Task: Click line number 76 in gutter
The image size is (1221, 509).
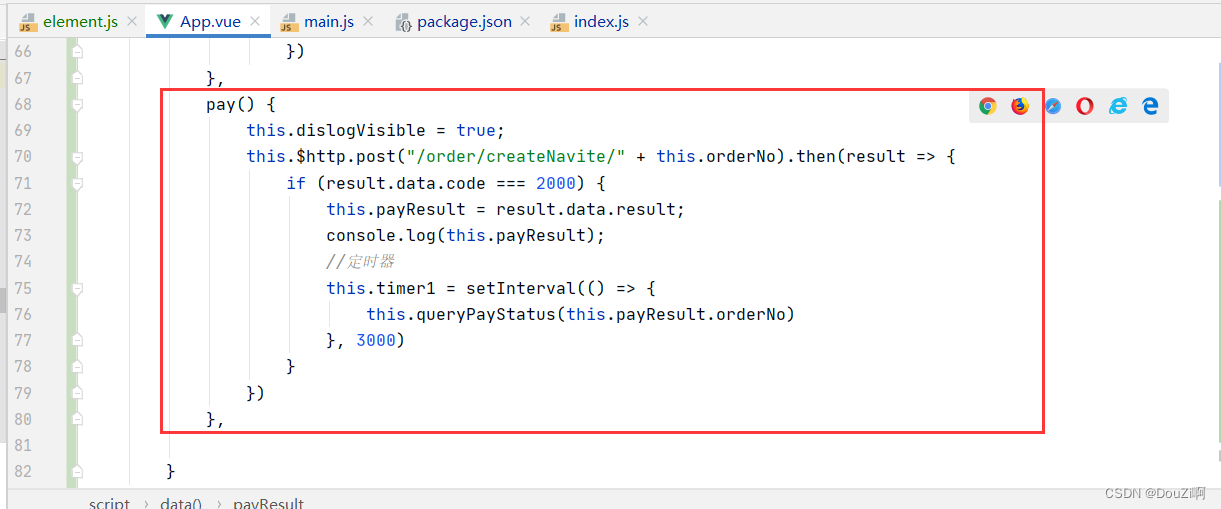Action: [x=22, y=314]
